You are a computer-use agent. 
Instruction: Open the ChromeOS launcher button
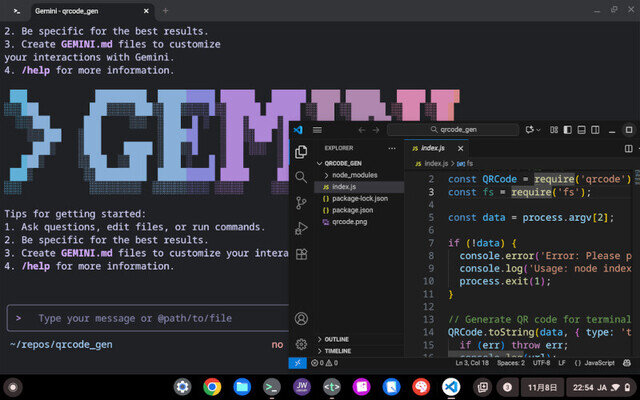(x=13, y=387)
